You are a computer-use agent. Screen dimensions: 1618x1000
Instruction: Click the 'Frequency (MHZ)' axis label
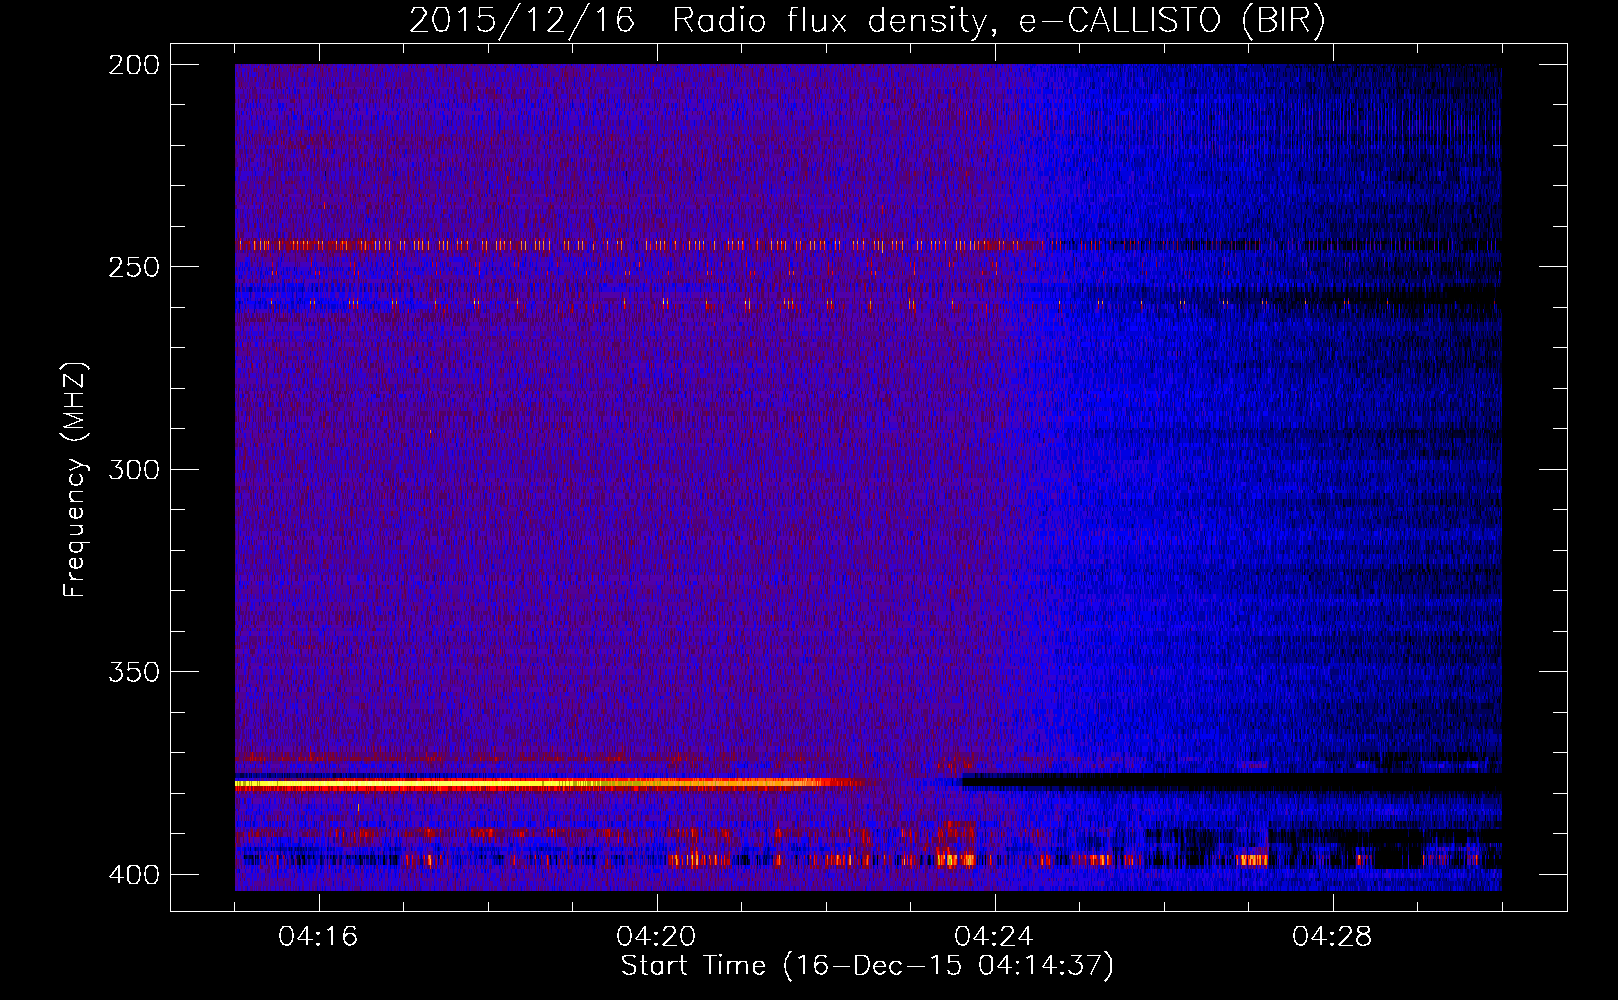tap(75, 479)
